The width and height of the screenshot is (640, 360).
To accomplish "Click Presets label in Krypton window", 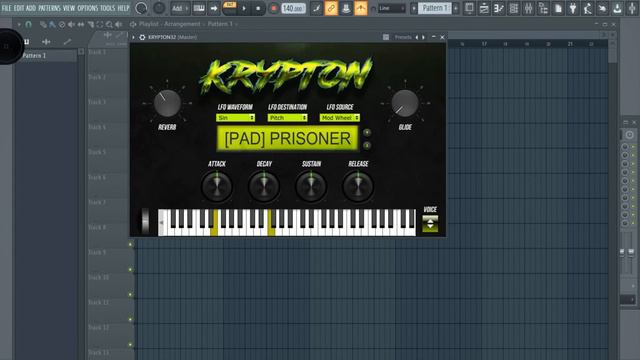I will 403,37.
